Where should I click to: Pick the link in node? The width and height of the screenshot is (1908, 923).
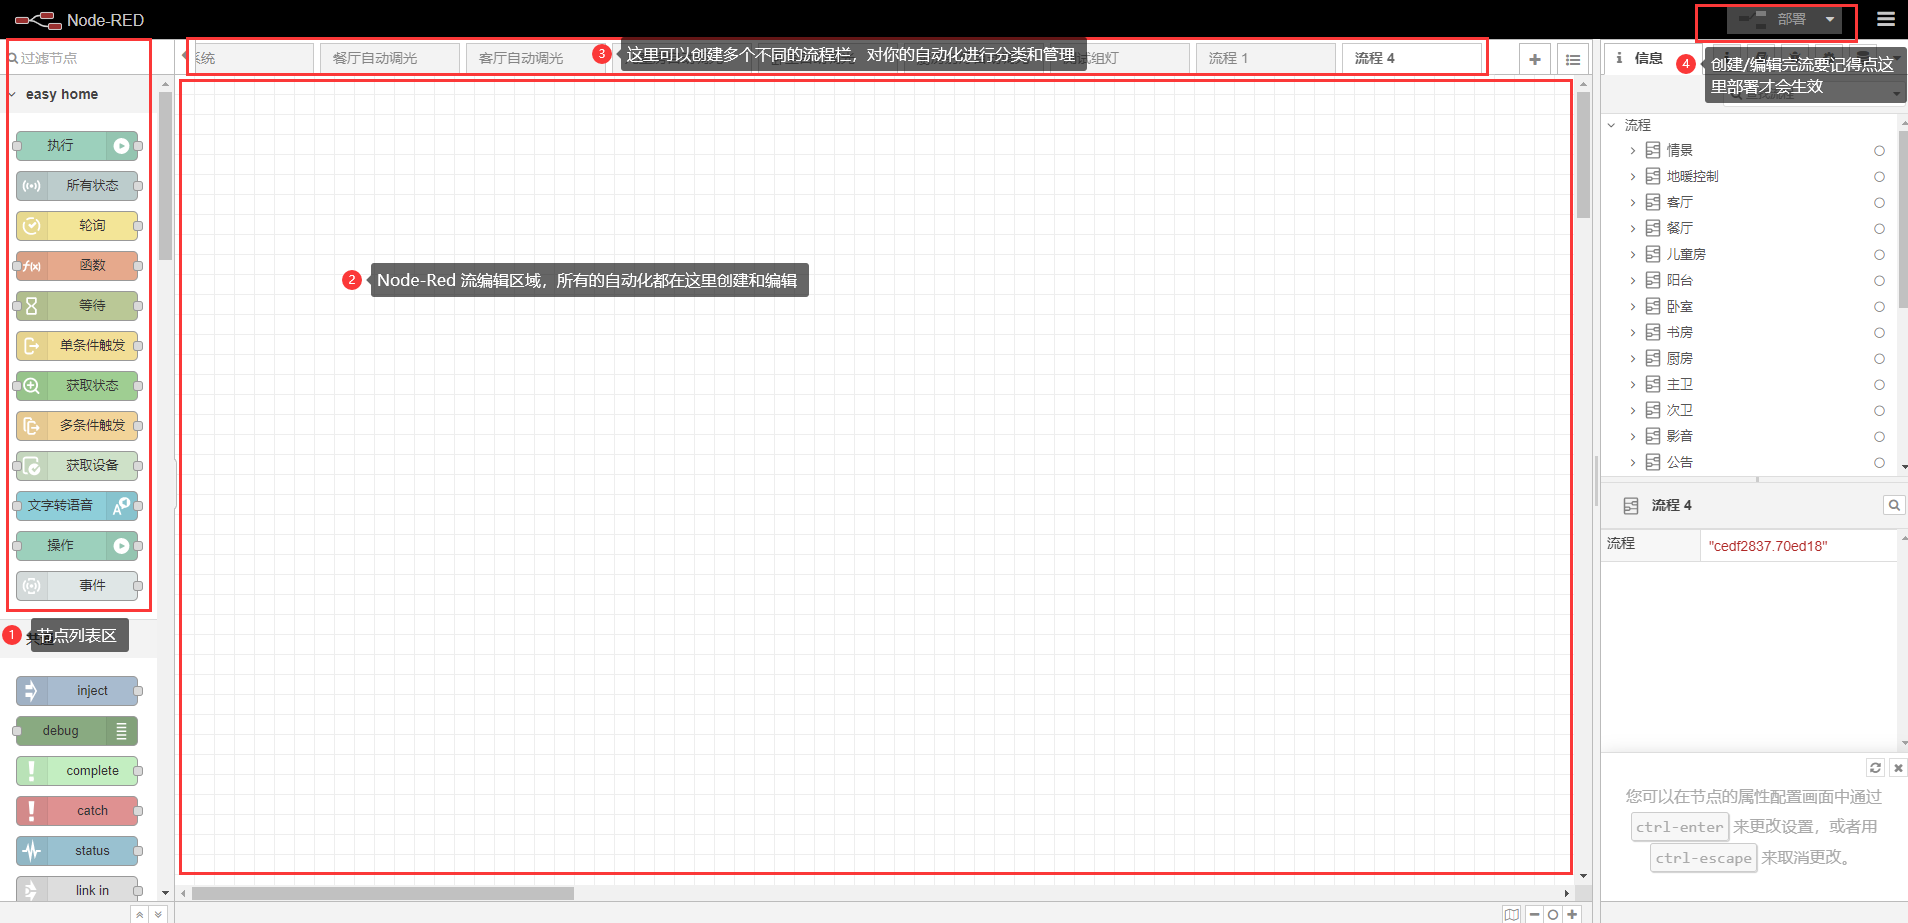coord(77,890)
